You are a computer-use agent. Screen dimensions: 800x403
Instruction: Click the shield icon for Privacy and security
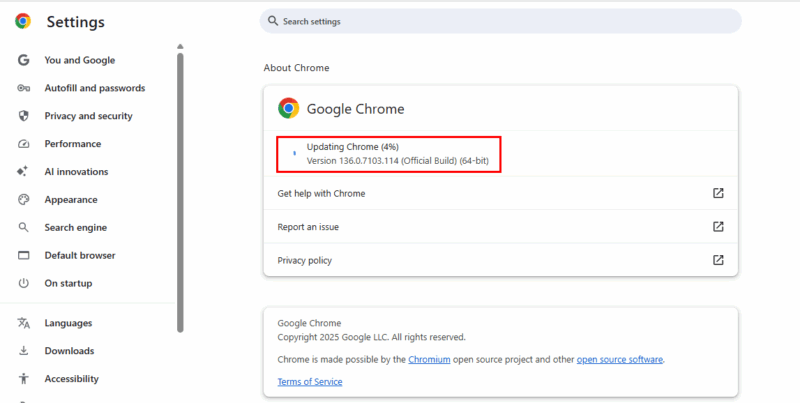click(23, 116)
